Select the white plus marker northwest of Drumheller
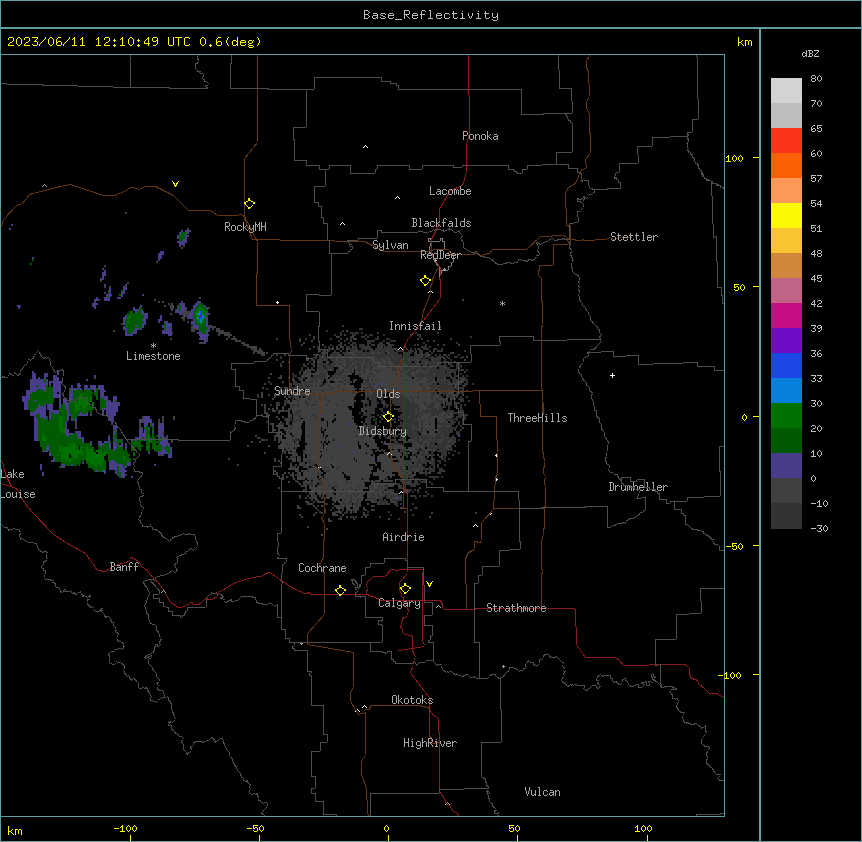Viewport: 862px width, 842px height. click(612, 375)
